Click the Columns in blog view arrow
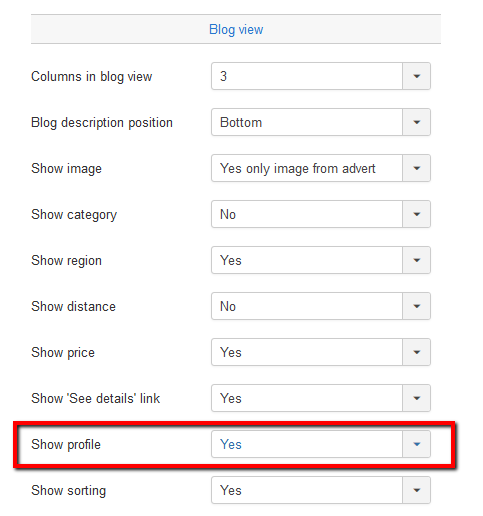 [x=416, y=76]
